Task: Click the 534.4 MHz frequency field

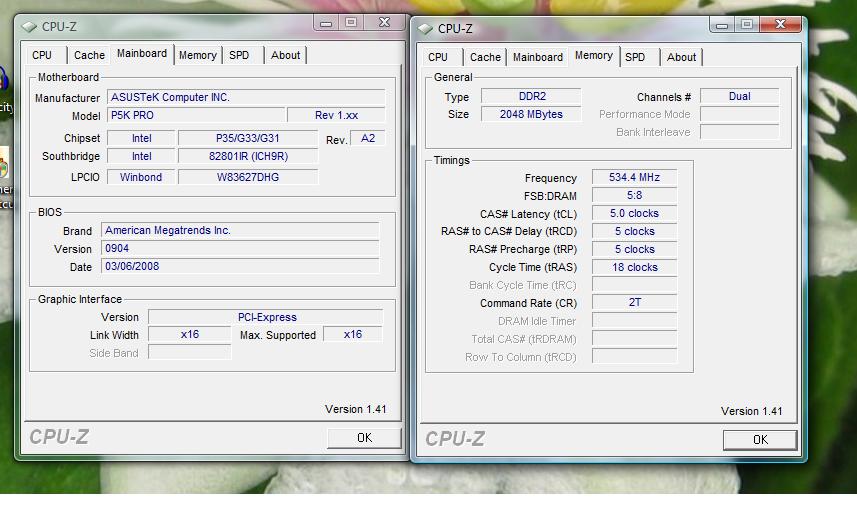Action: click(x=634, y=178)
